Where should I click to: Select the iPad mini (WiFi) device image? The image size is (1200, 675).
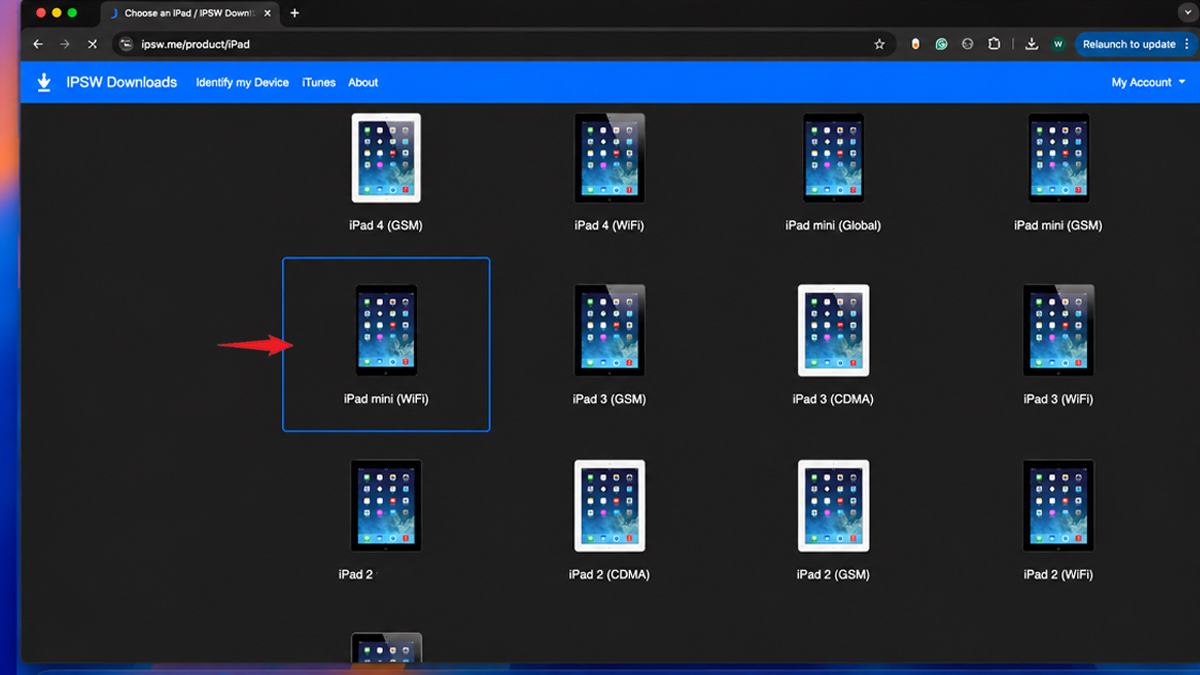point(386,330)
